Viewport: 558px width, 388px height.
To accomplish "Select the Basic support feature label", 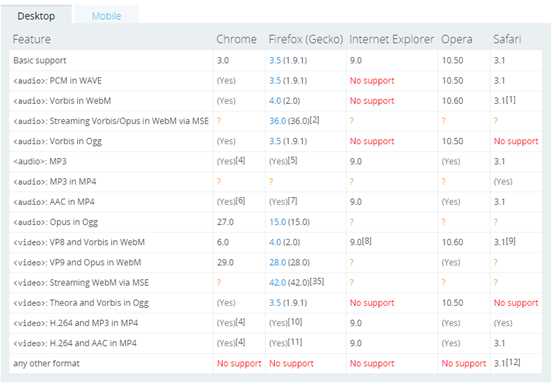I will pyautogui.click(x=40, y=61).
